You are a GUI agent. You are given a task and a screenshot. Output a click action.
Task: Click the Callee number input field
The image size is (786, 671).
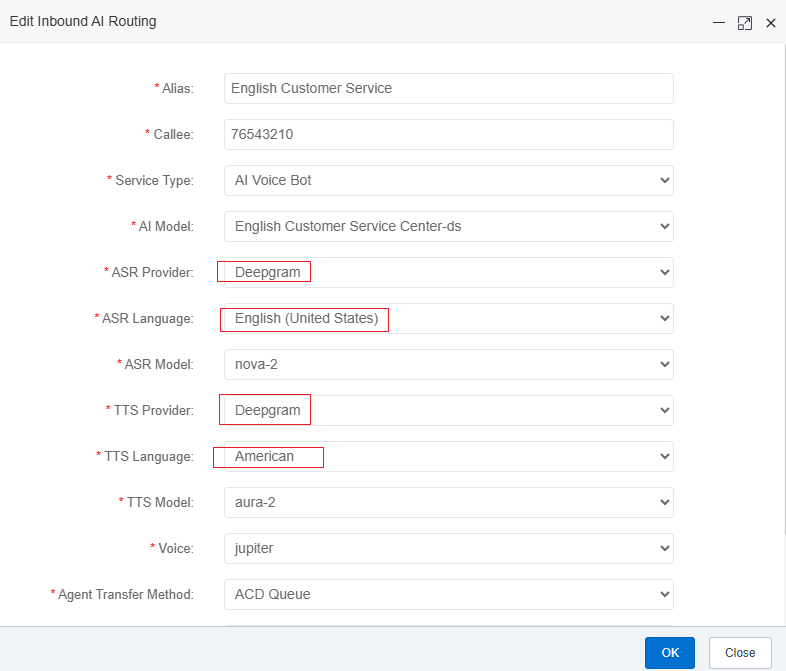point(449,134)
